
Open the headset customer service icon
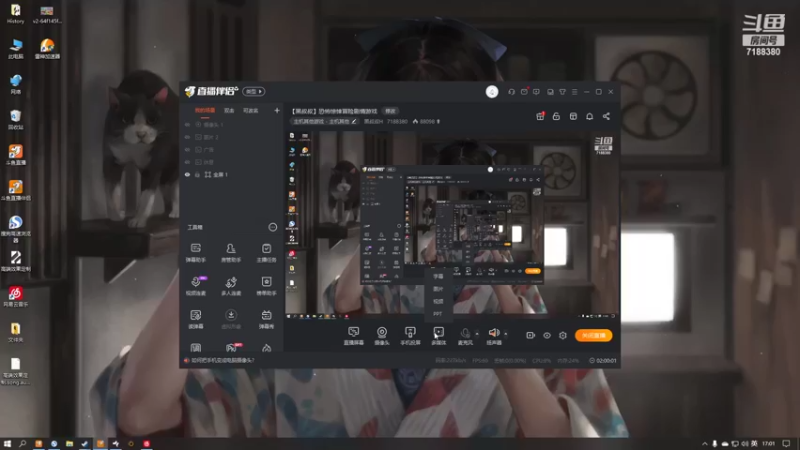[511, 92]
